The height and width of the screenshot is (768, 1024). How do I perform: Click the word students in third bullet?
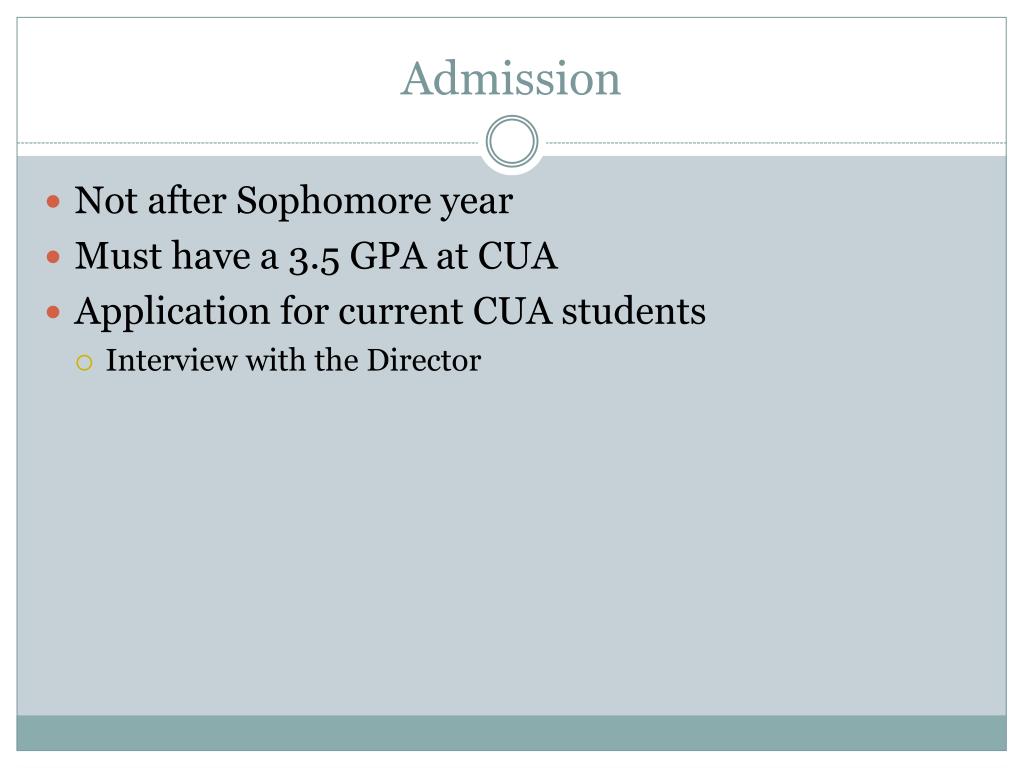tap(633, 311)
